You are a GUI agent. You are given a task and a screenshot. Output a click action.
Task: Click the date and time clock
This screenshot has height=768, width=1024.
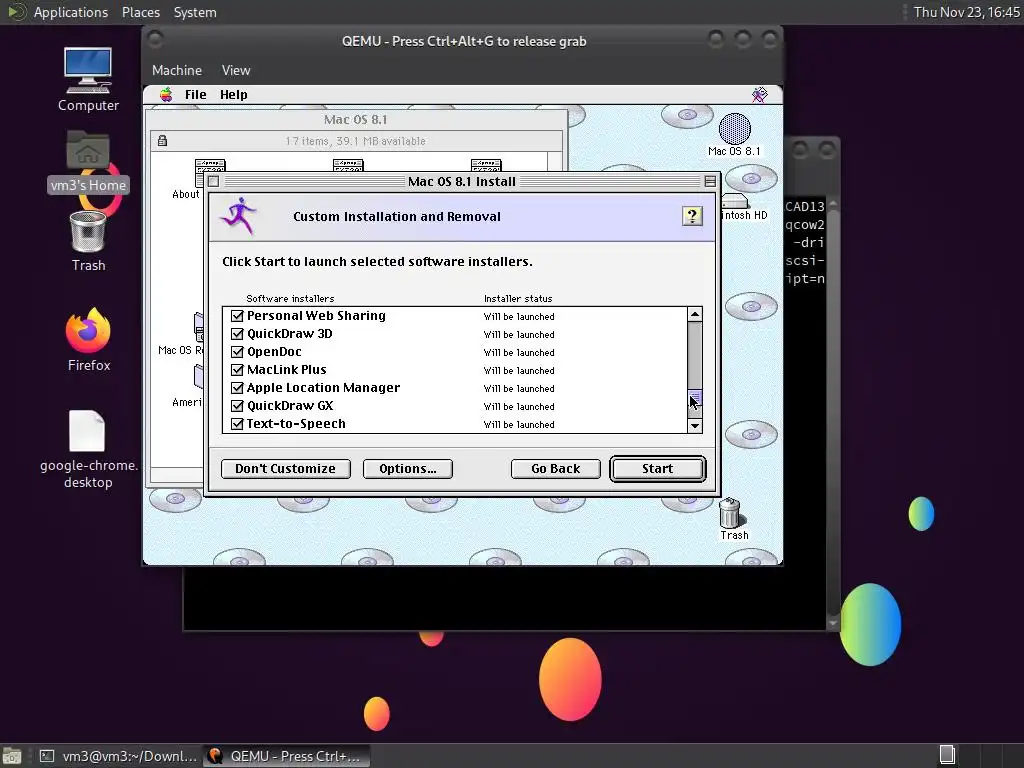pyautogui.click(x=966, y=12)
